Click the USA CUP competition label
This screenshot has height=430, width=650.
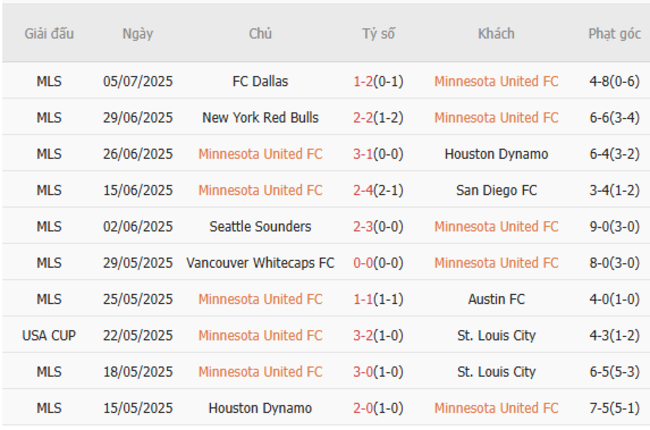point(48,335)
